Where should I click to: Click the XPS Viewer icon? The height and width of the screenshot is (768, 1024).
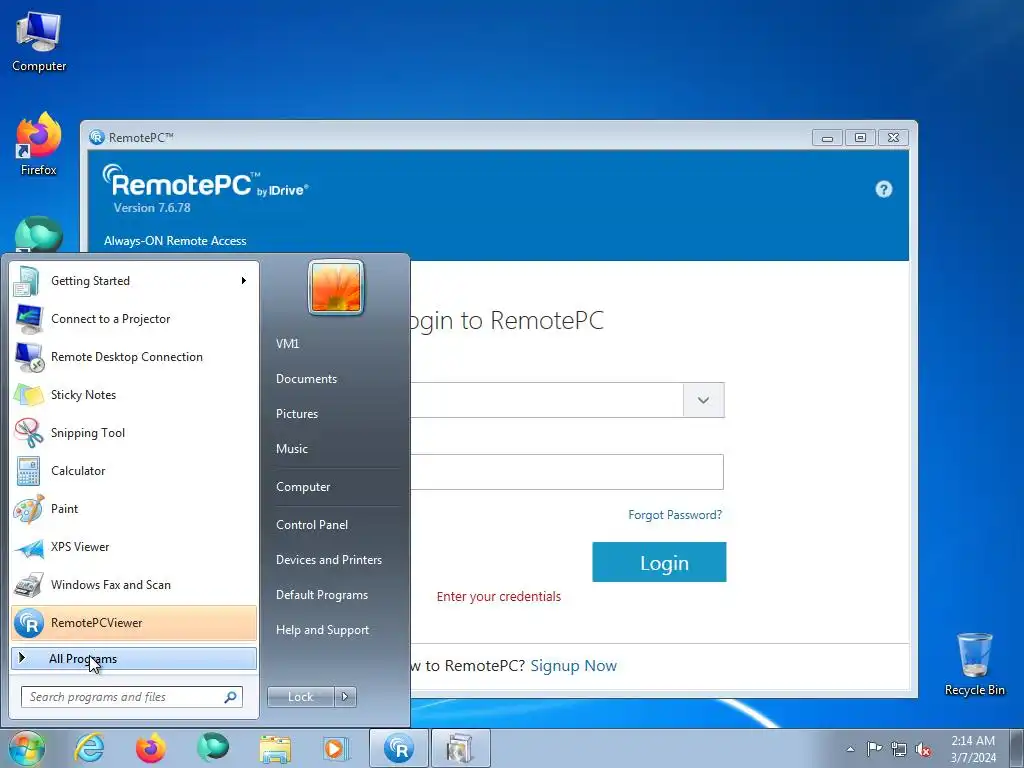point(29,548)
